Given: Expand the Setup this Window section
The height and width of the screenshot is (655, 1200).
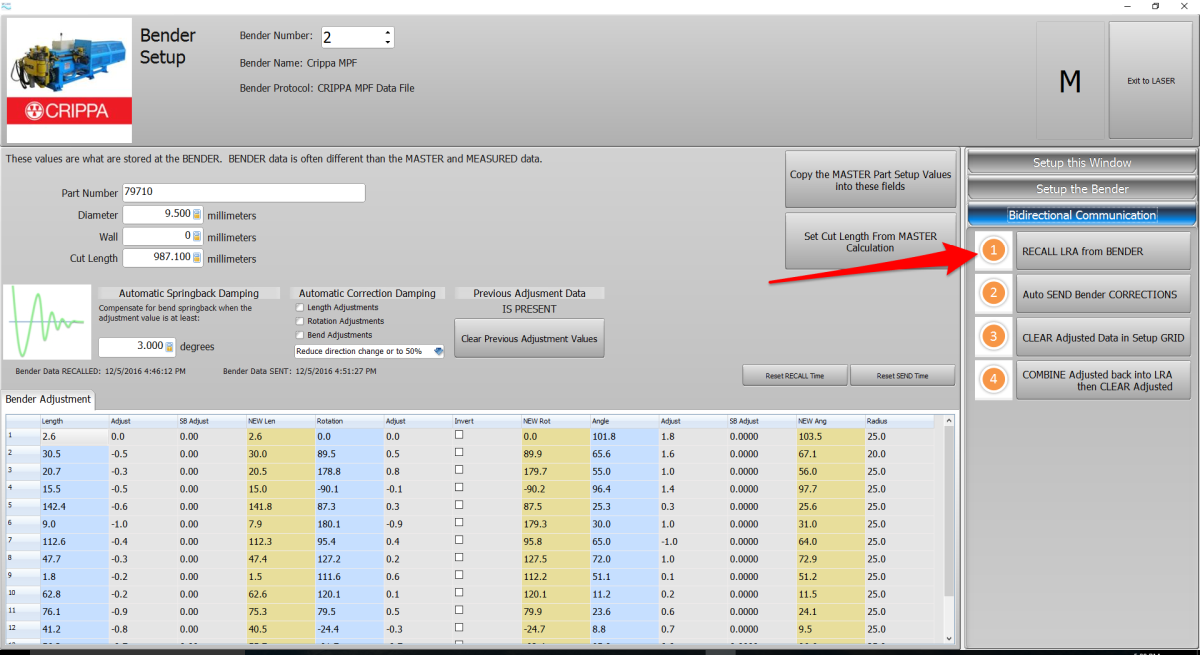Looking at the screenshot, I should (x=1081, y=163).
